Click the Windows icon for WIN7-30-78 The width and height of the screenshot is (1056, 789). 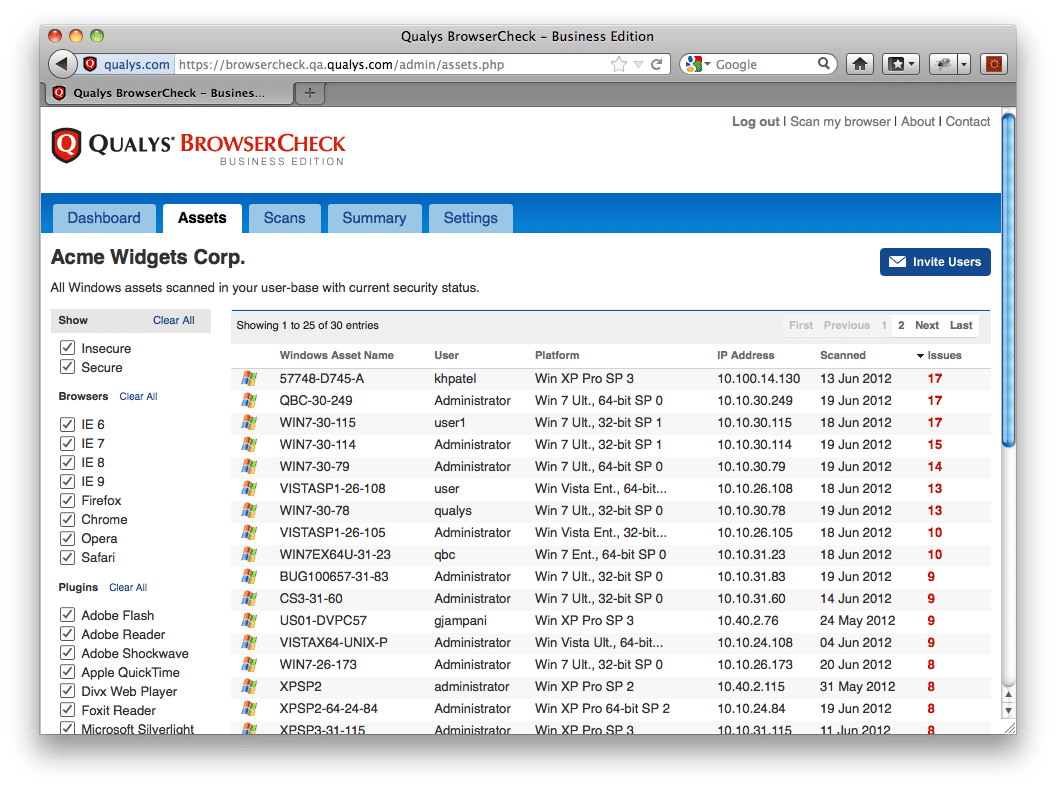249,510
